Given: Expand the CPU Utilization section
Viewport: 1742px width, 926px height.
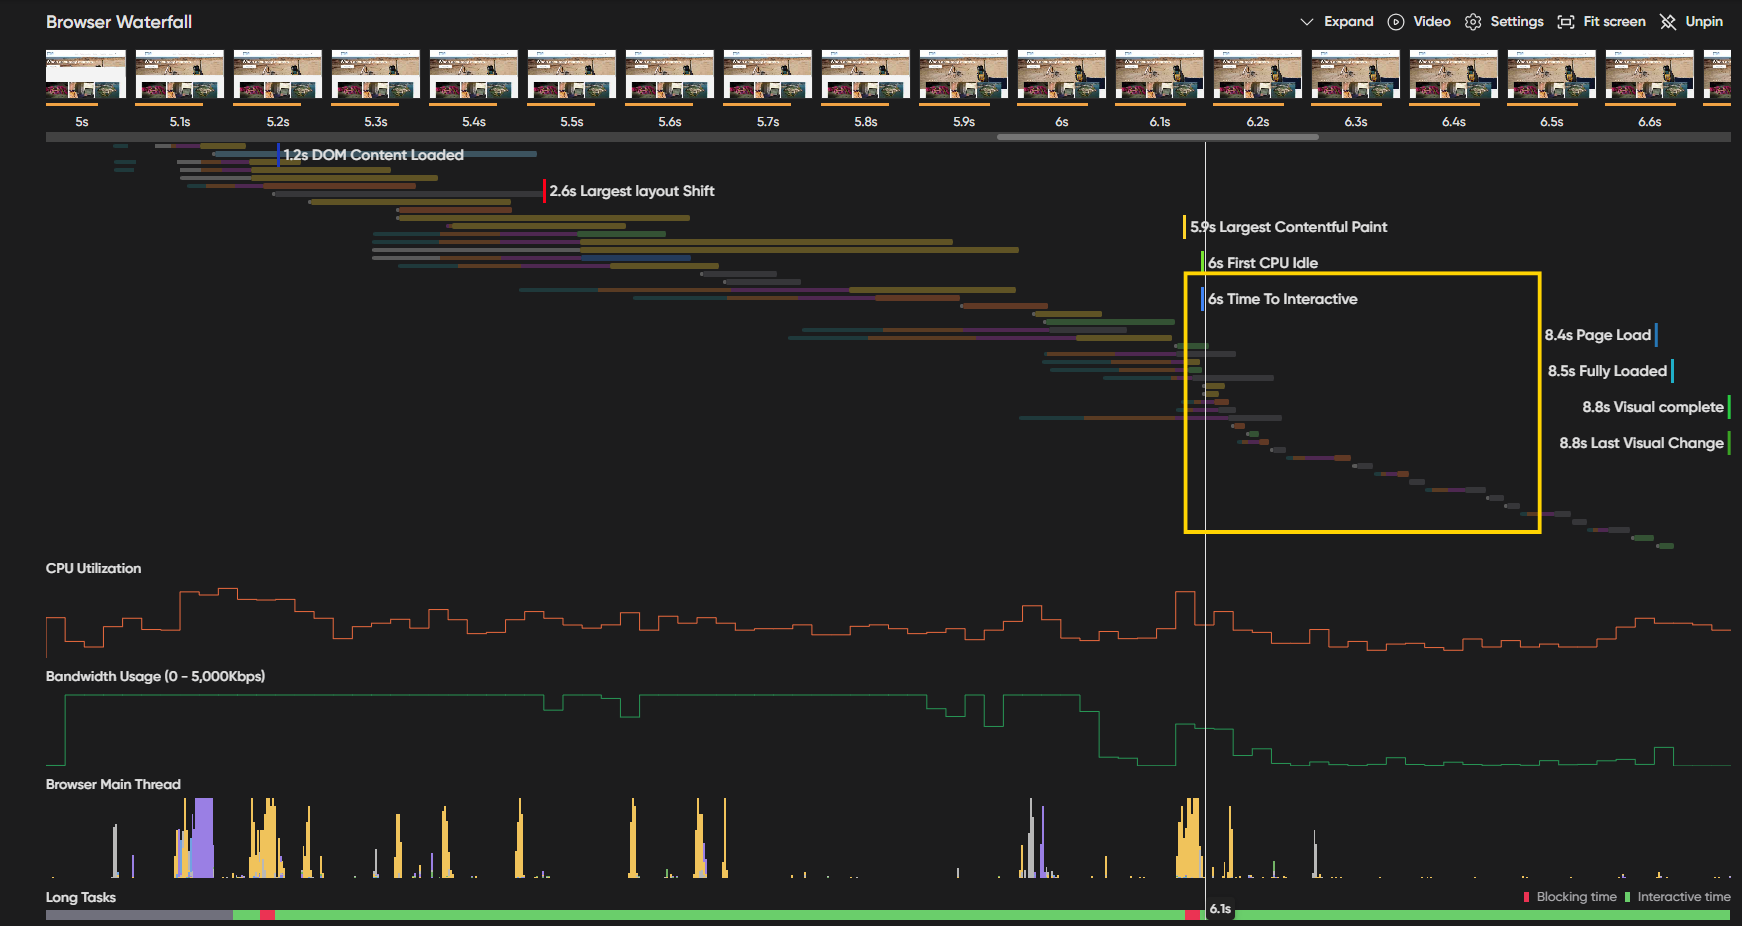Looking at the screenshot, I should pos(92,568).
